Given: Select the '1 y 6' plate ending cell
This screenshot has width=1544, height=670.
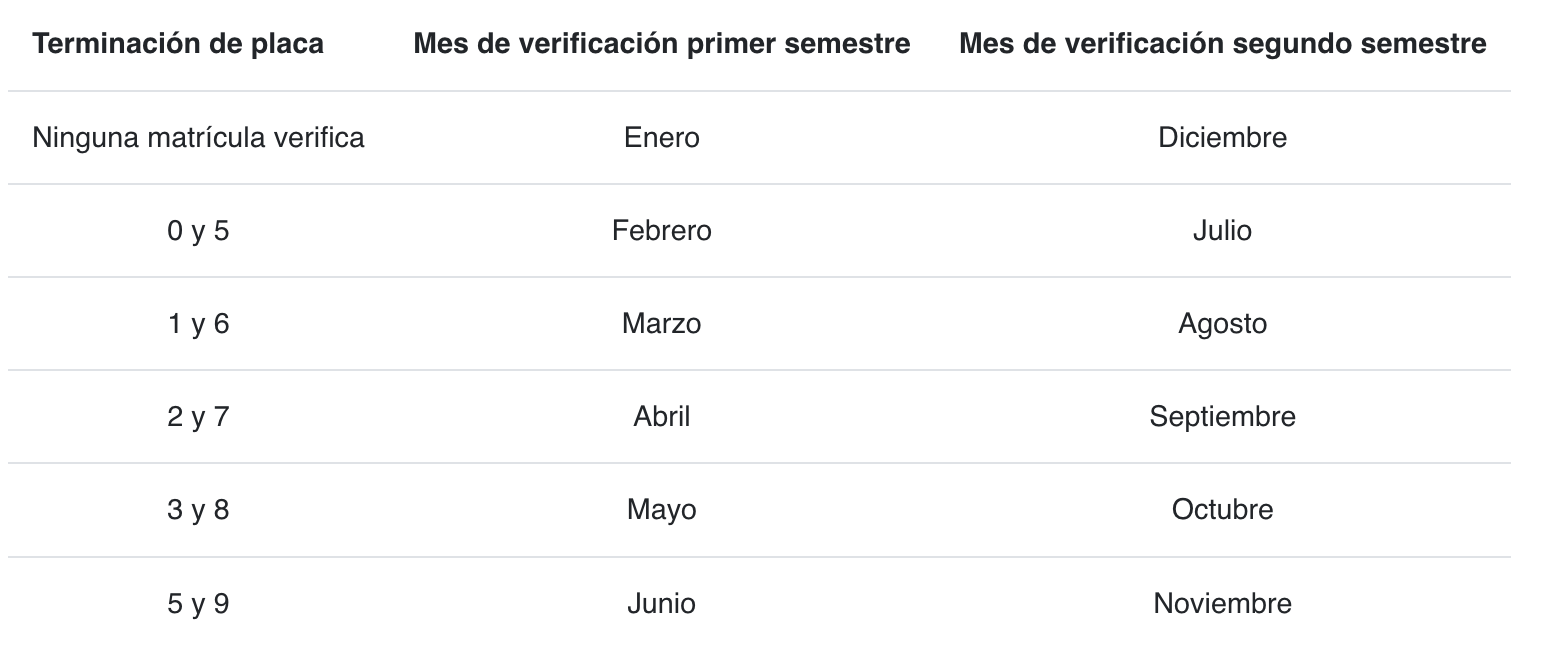Looking at the screenshot, I should [x=198, y=324].
